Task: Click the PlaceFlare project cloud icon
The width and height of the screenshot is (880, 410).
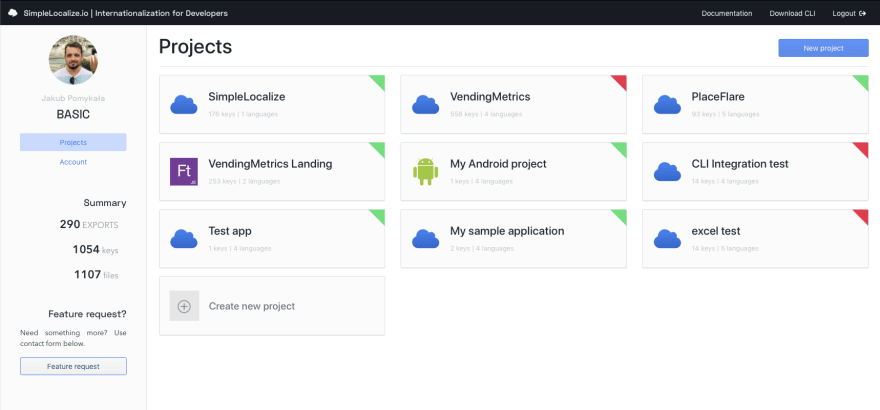Action: [x=667, y=105]
